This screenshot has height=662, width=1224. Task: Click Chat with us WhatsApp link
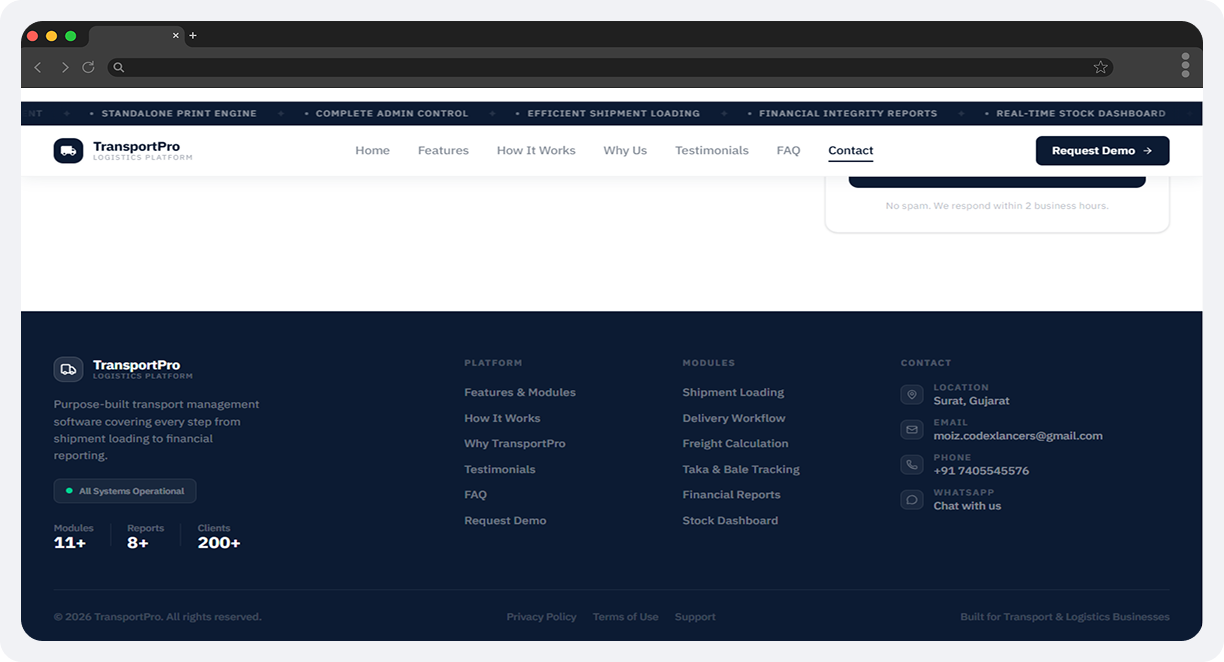click(x=967, y=506)
